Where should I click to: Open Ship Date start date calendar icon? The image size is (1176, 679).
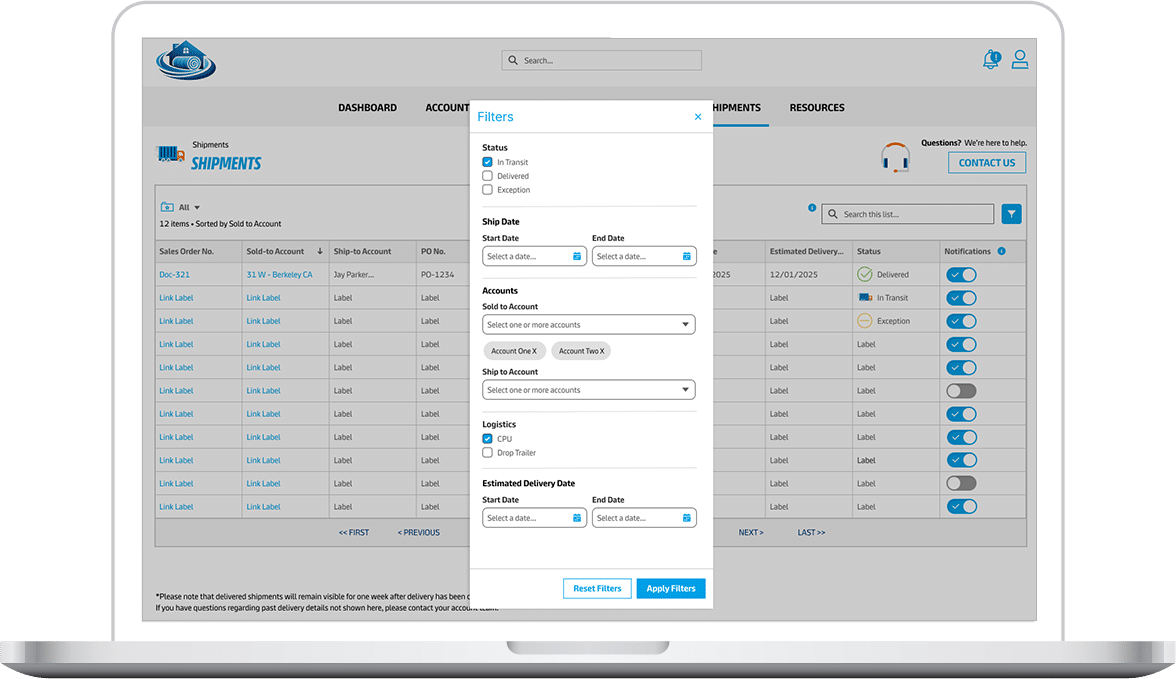pyautogui.click(x=577, y=257)
